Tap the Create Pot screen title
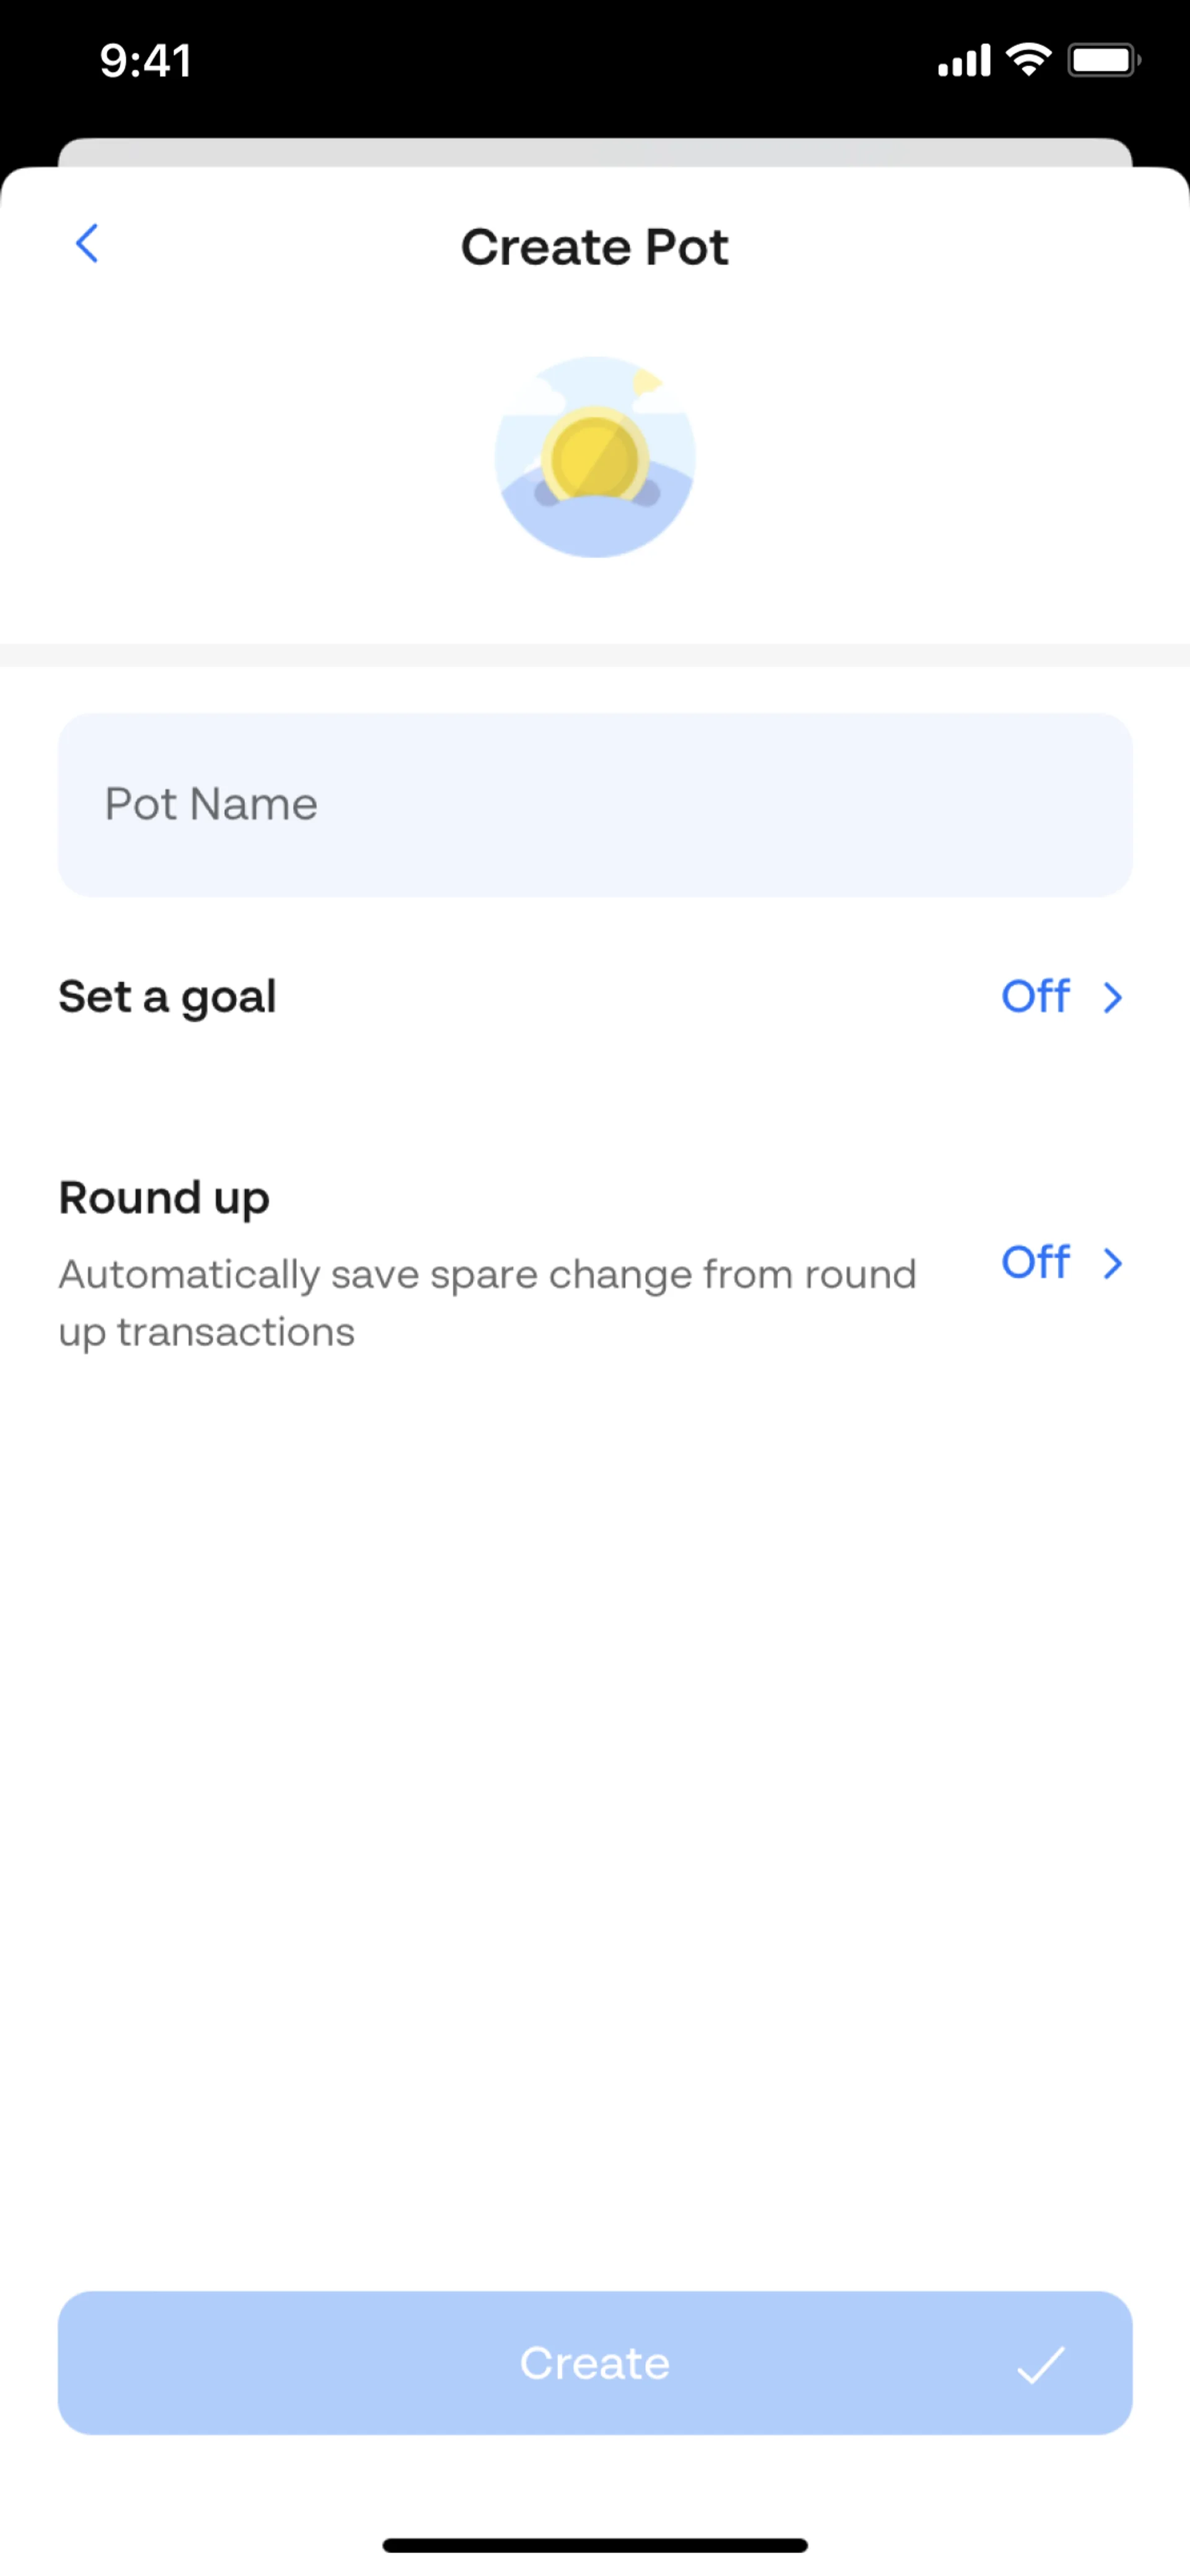The width and height of the screenshot is (1190, 2576). [x=595, y=247]
